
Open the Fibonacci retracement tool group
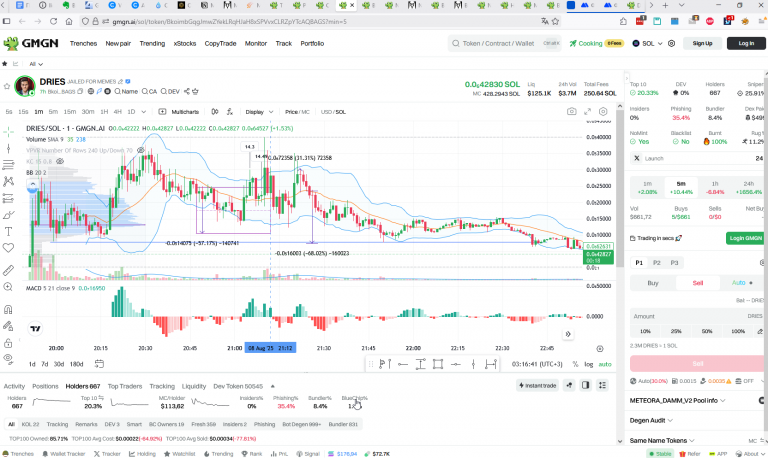[8, 165]
